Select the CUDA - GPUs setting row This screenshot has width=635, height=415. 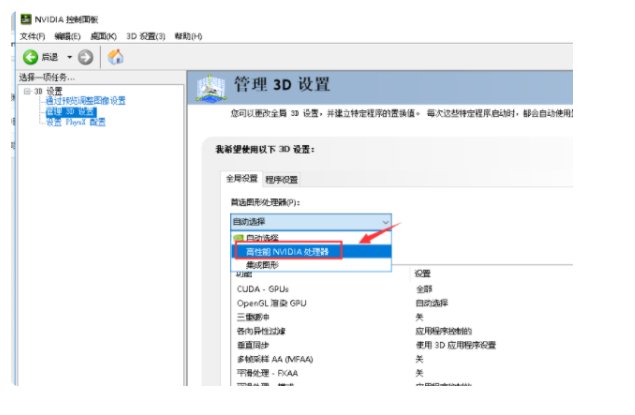click(x=403, y=289)
